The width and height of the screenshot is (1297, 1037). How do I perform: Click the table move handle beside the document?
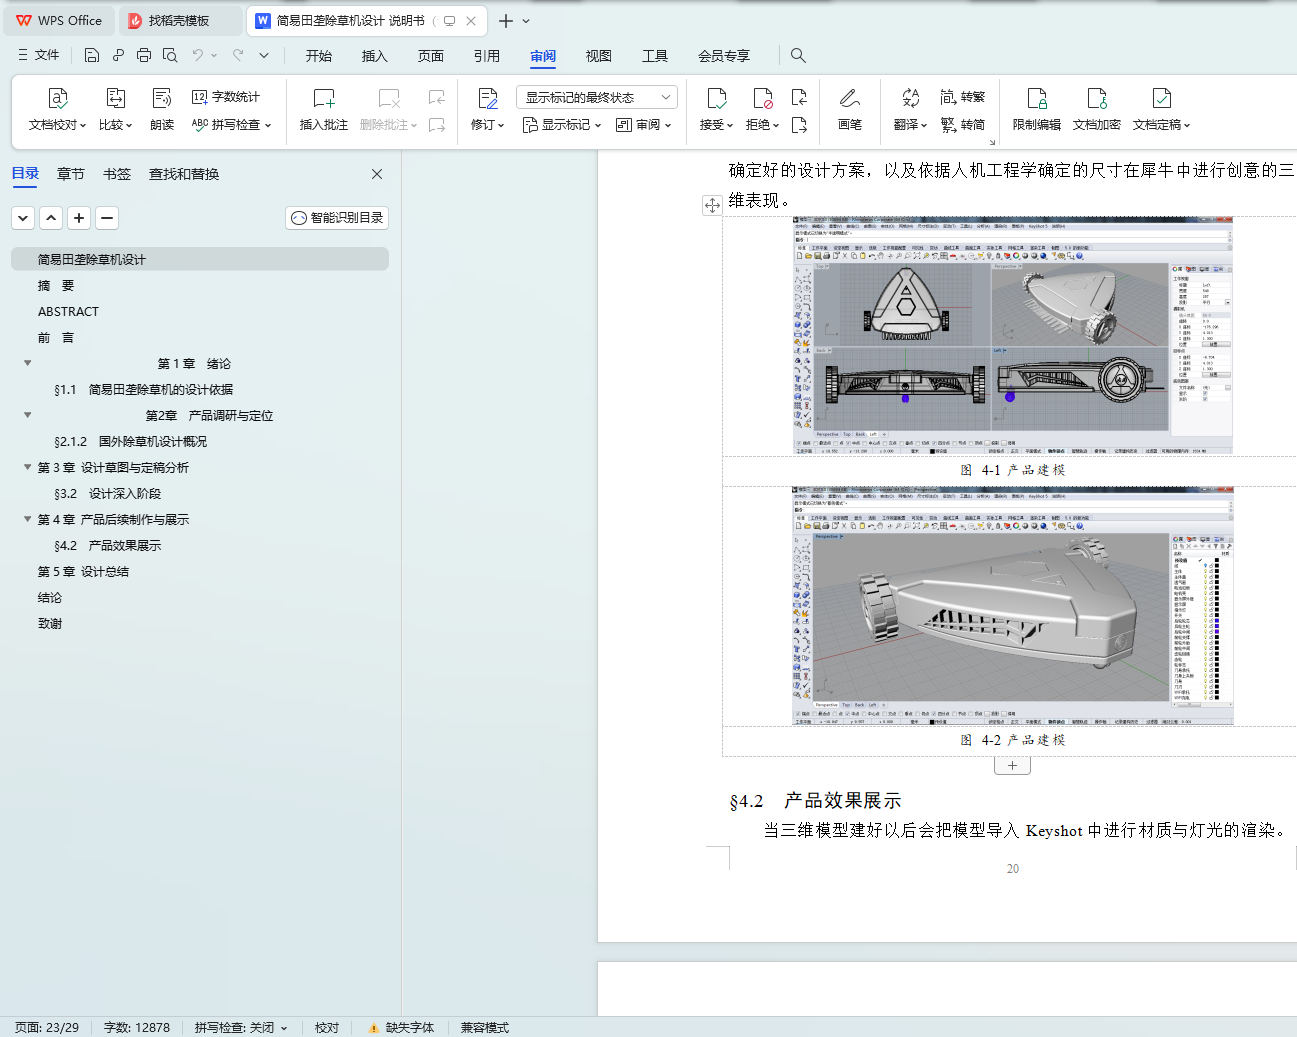point(712,205)
